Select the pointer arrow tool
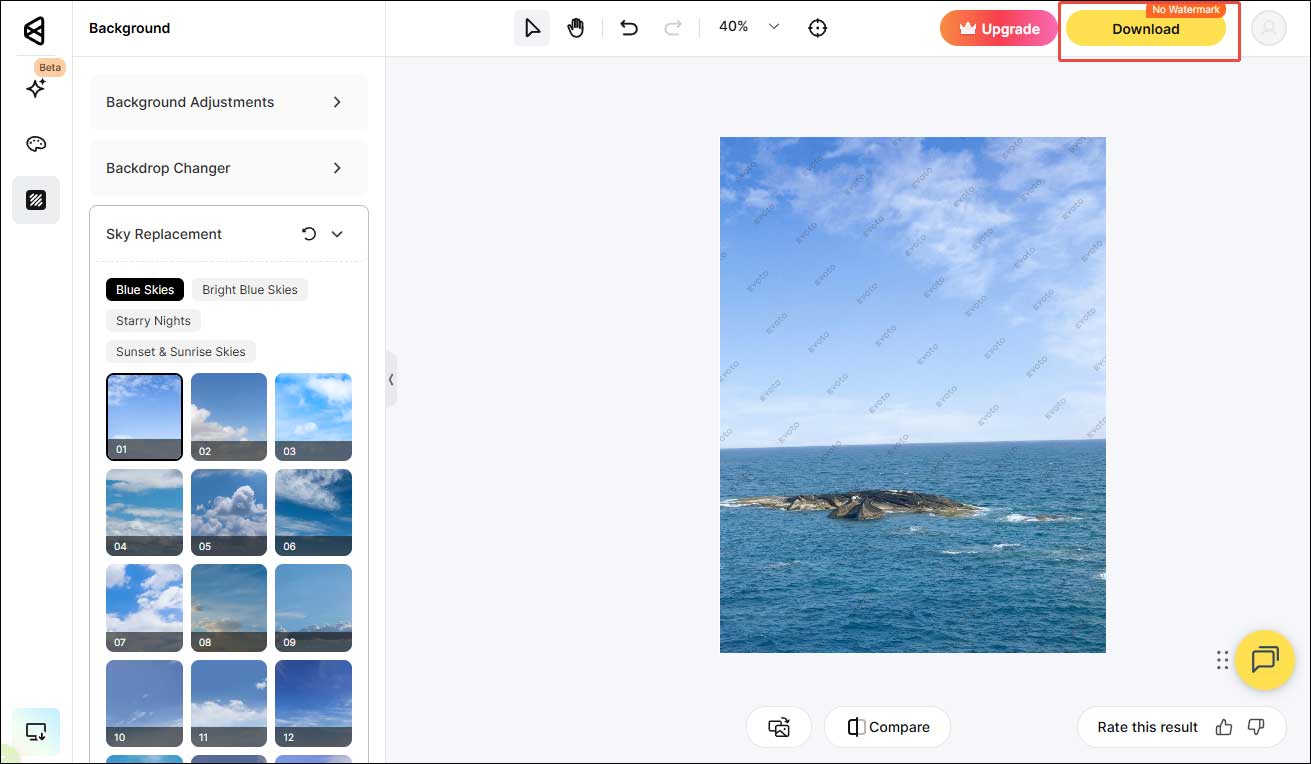This screenshot has width=1311, height=764. [x=531, y=28]
